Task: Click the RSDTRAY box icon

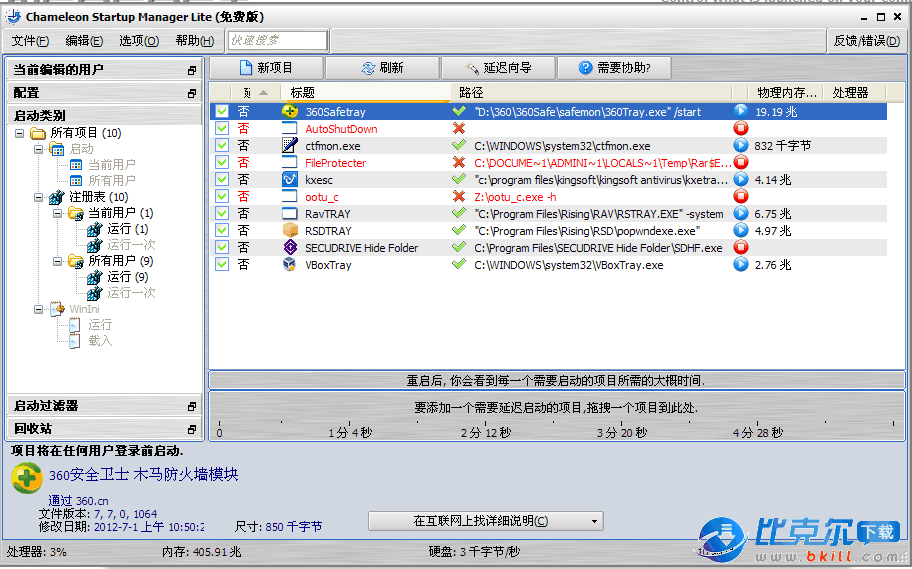Action: click(290, 230)
